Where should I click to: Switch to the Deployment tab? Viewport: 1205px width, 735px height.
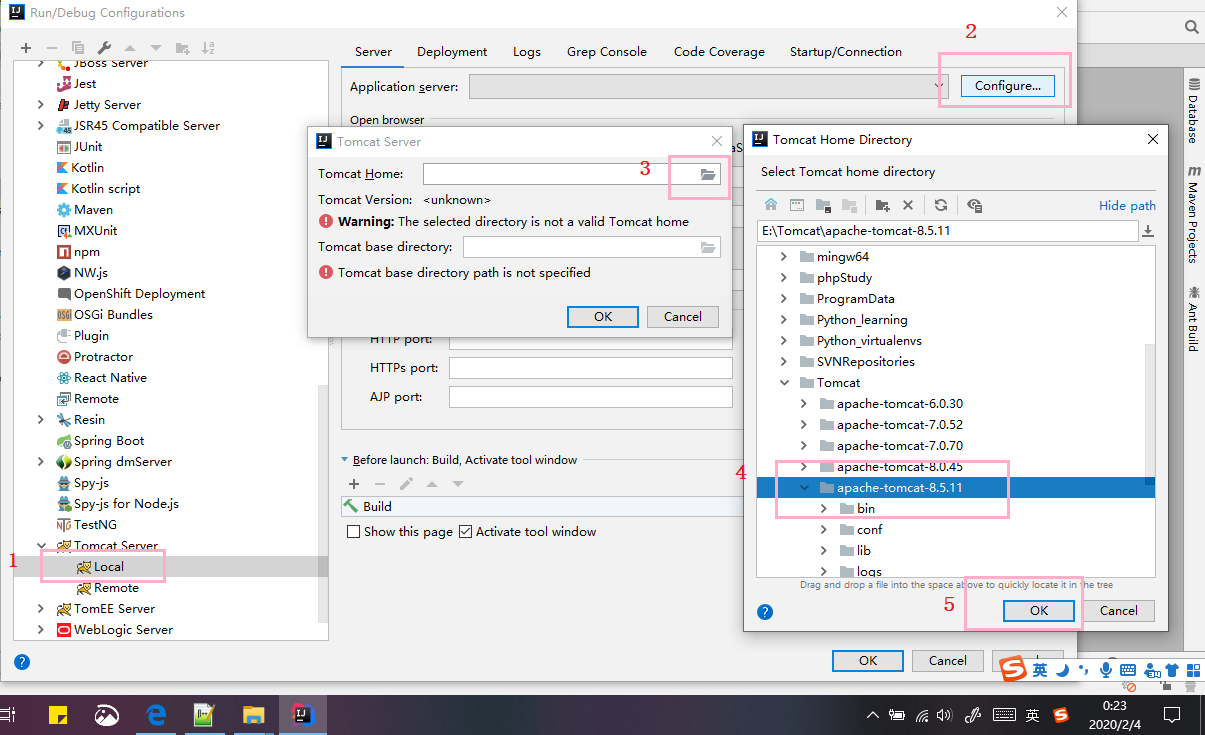[x=452, y=52]
